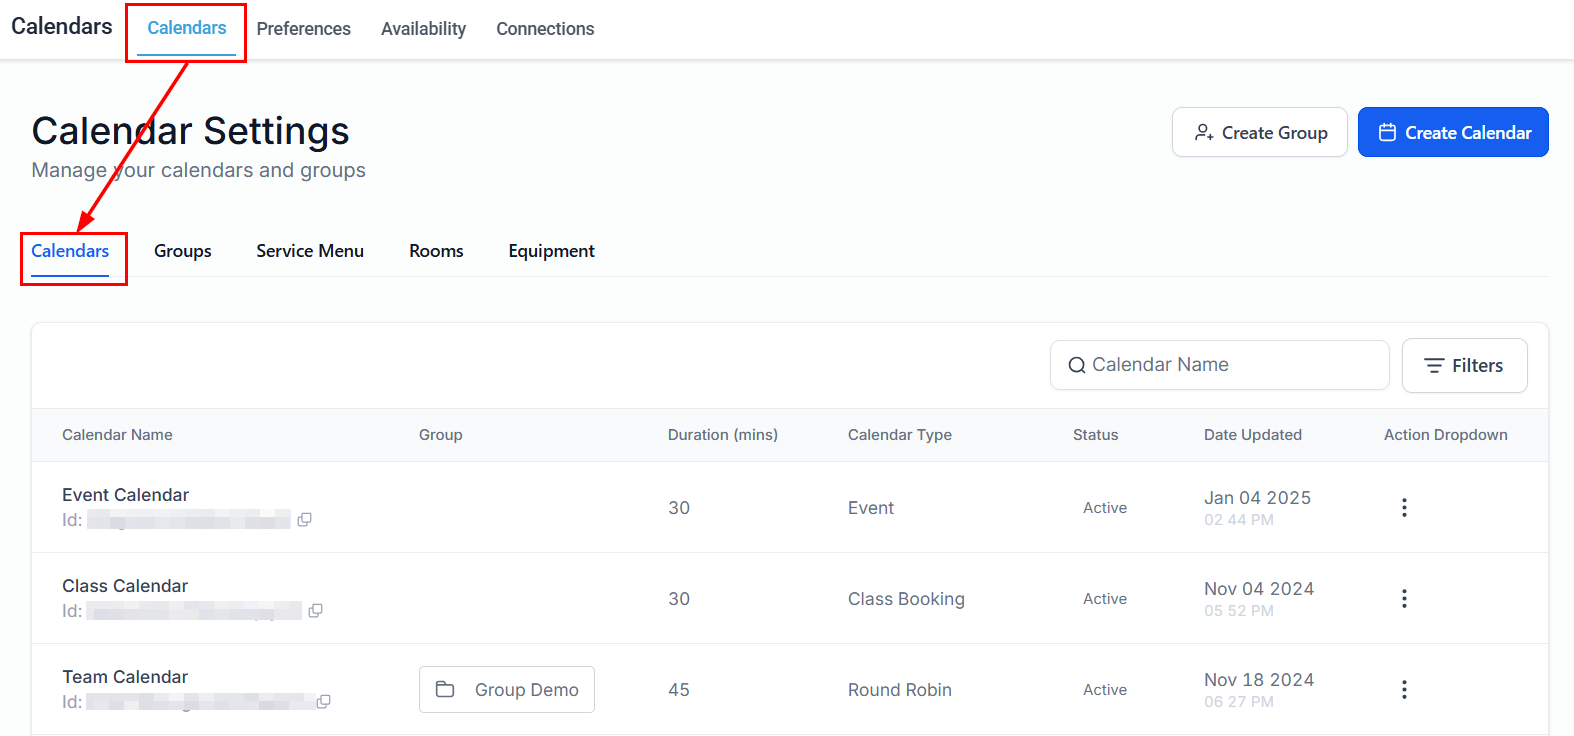Copy the Team Calendar ID
1574x736 pixels.
tap(323, 702)
